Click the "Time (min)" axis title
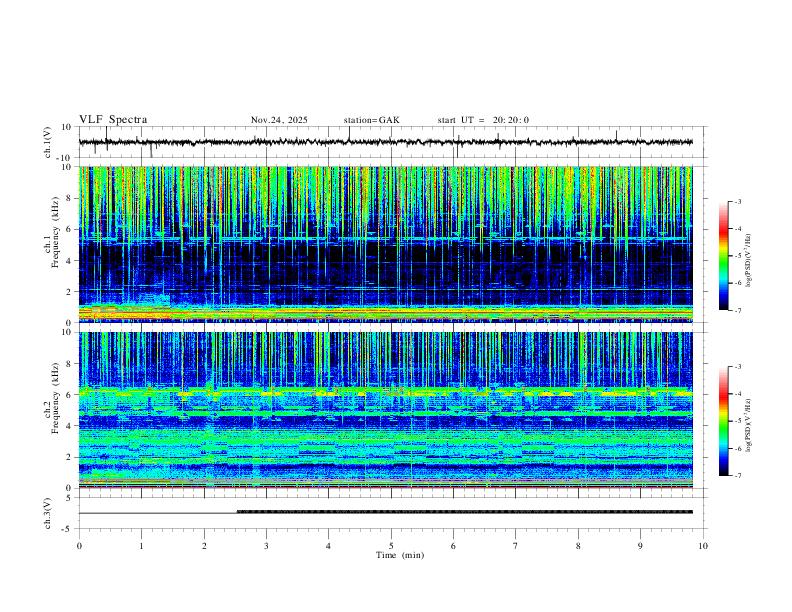The width and height of the screenshot is (792, 612). [x=400, y=555]
